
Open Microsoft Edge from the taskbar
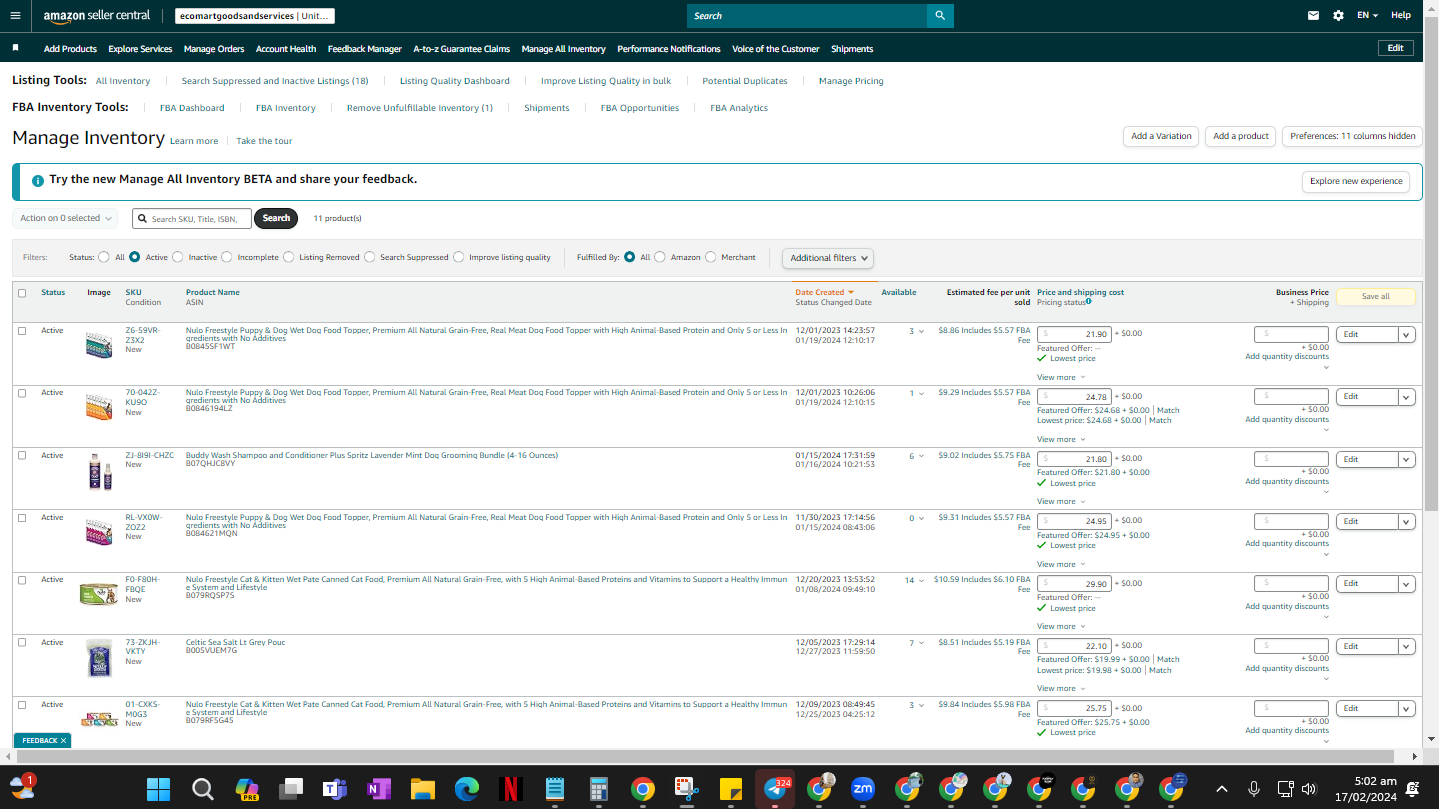point(466,789)
